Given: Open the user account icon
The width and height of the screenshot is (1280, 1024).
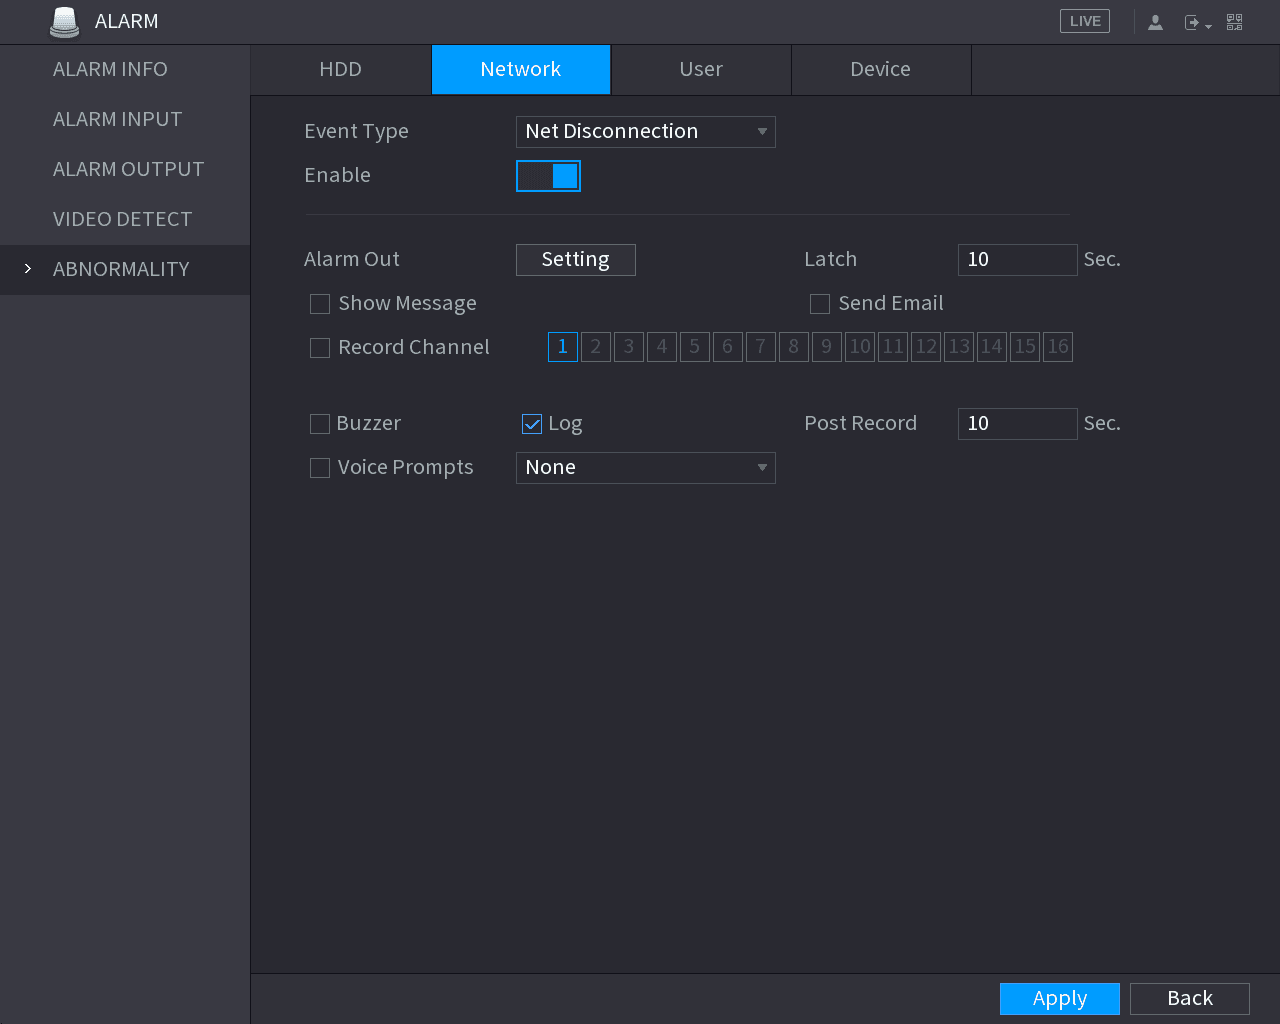Looking at the screenshot, I should (x=1155, y=22).
